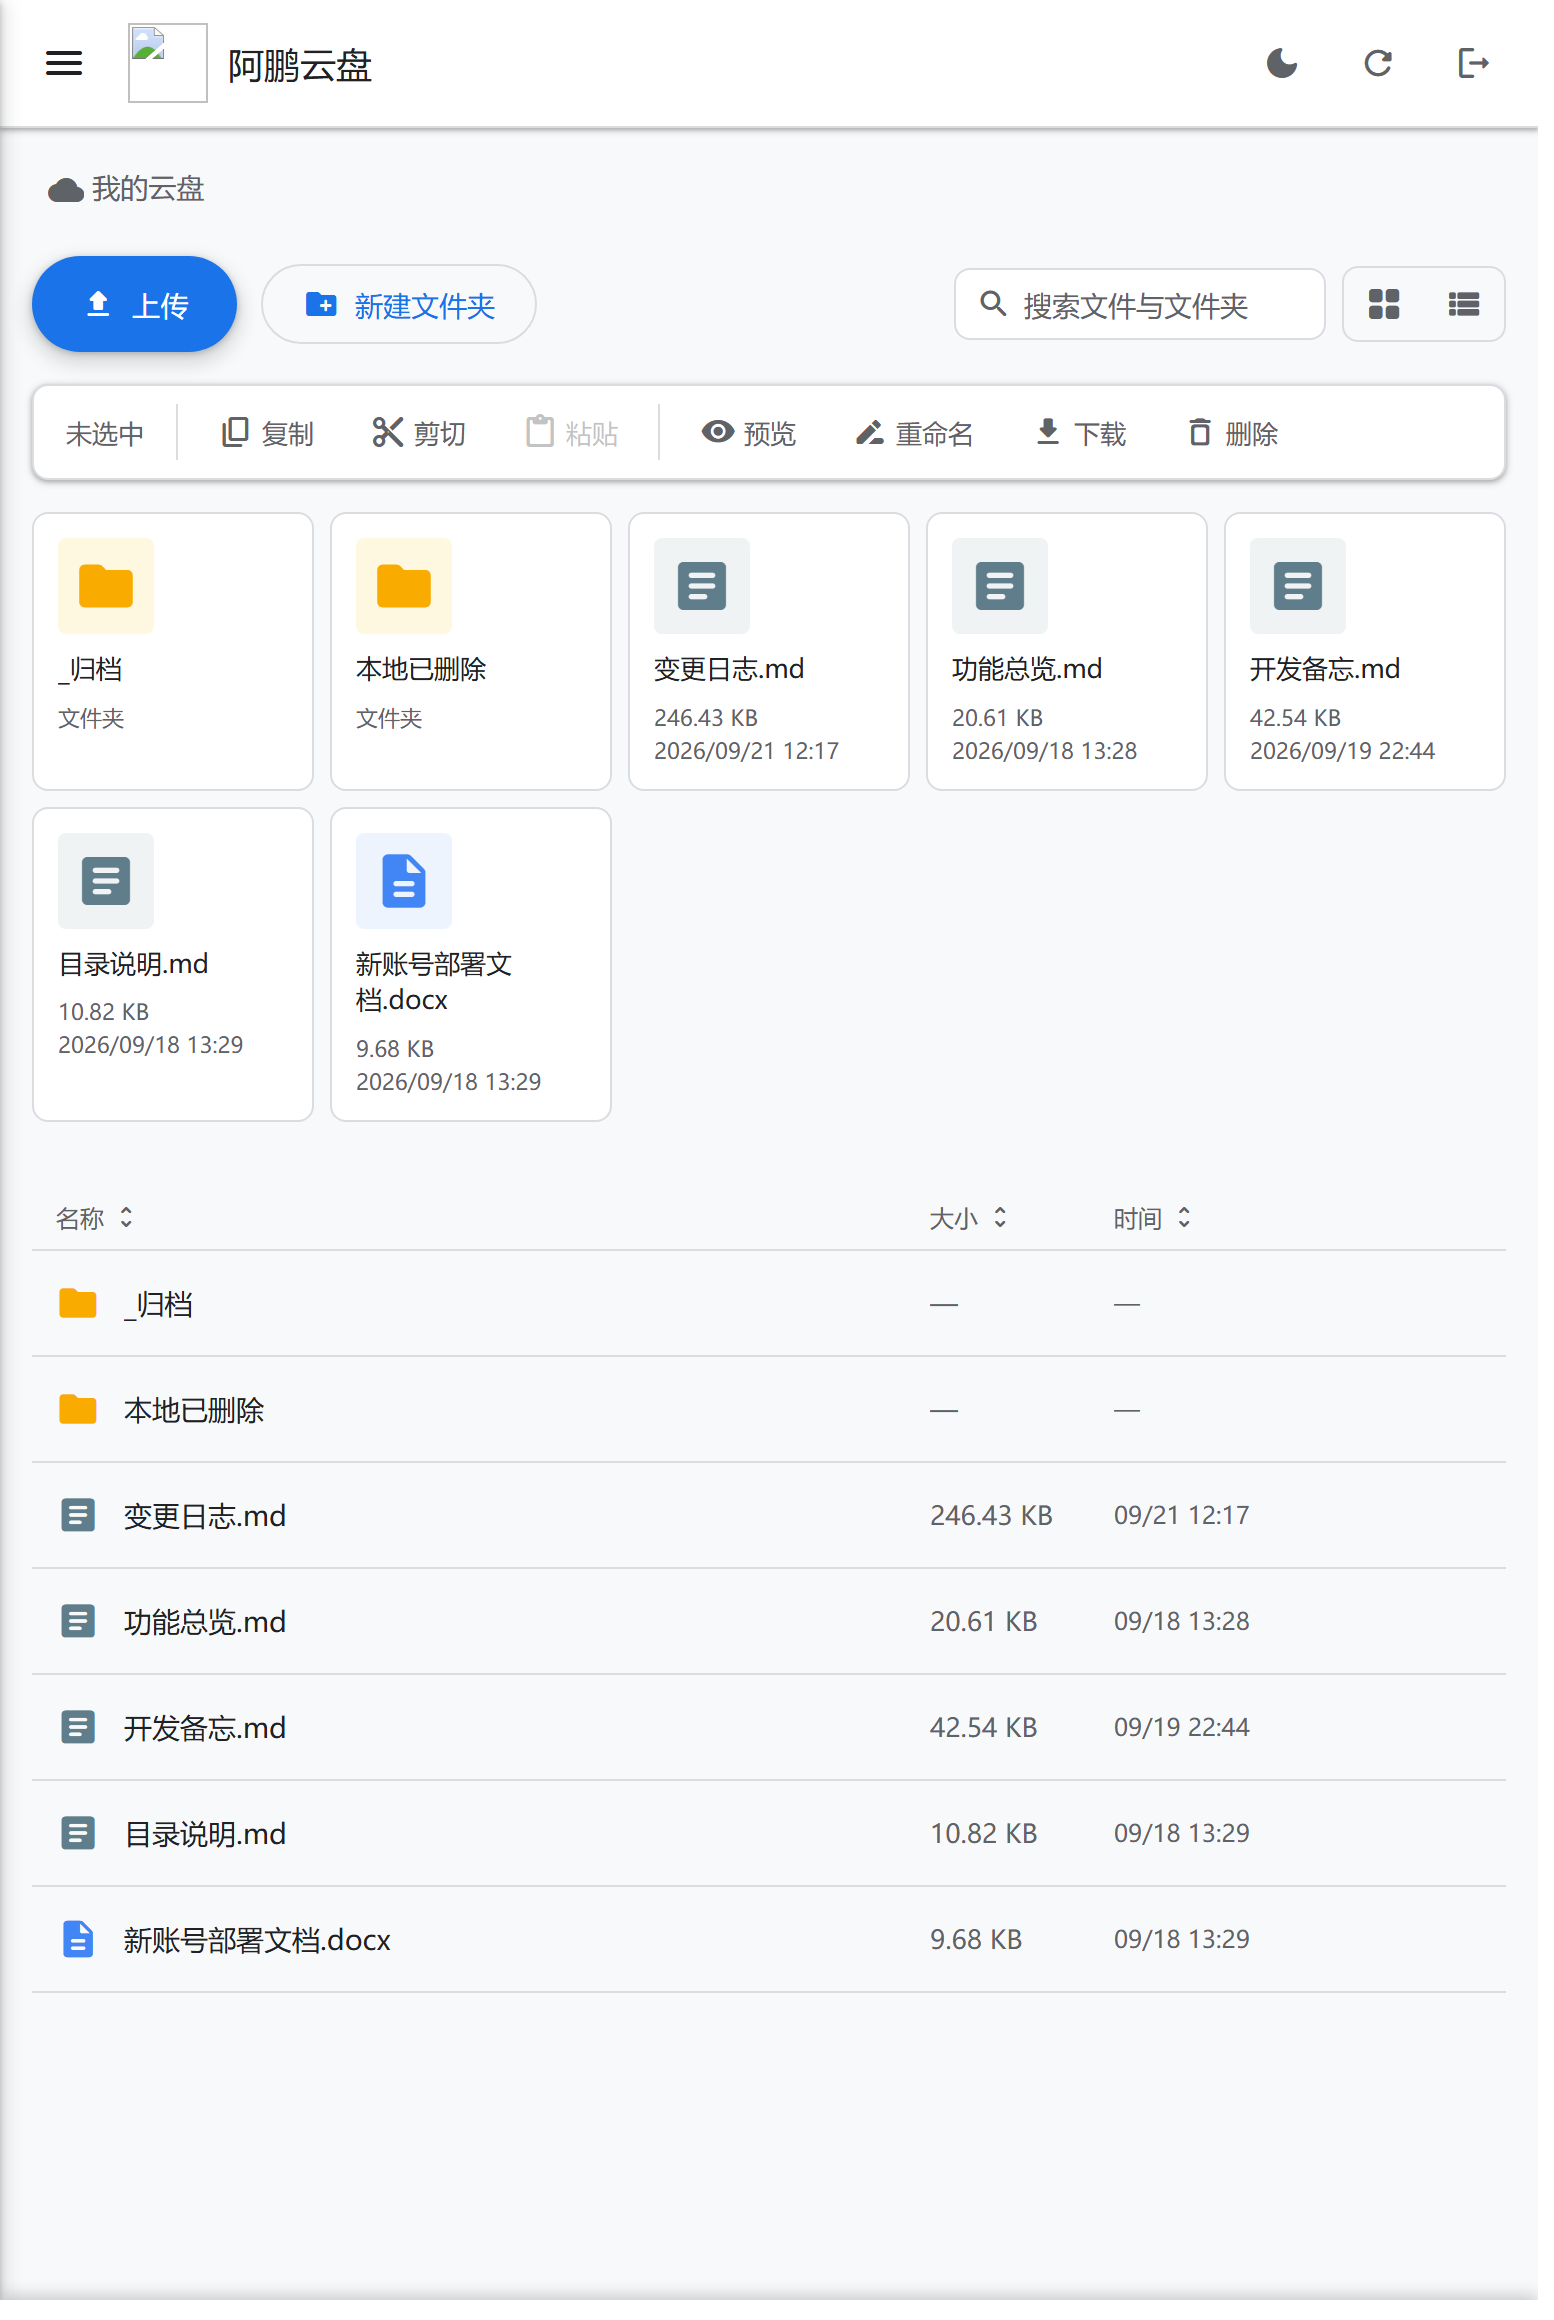Click the 新账号部署文档.docx icon in the list

[x=78, y=1939]
